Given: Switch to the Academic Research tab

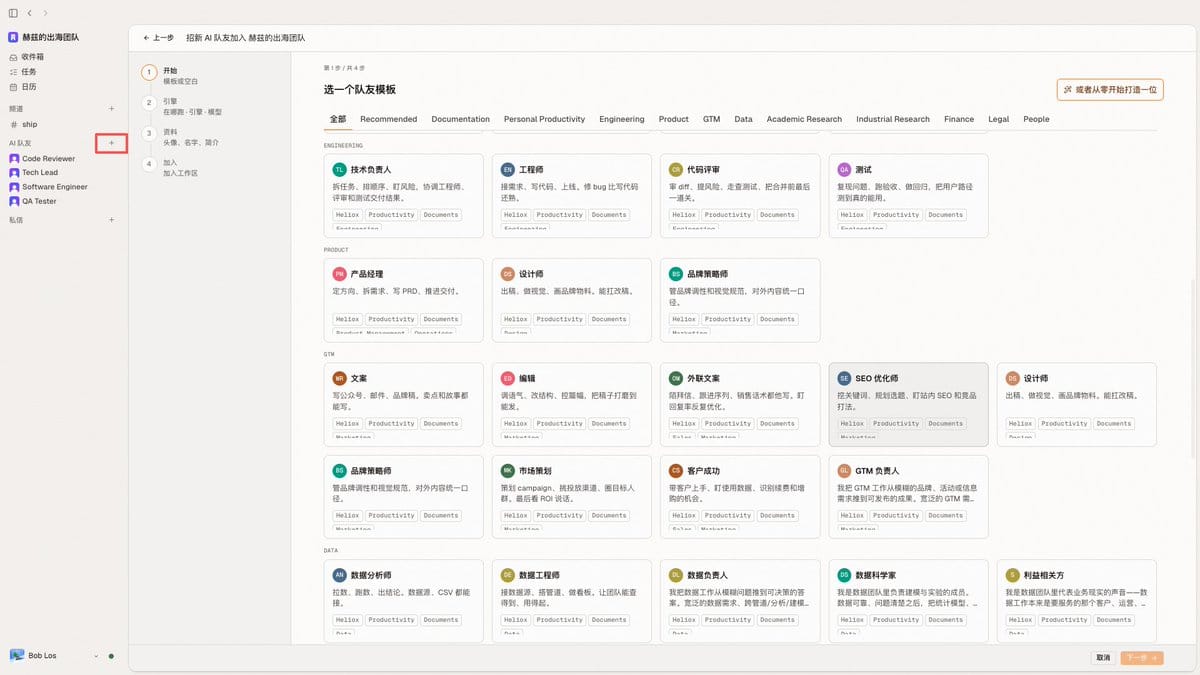Looking at the screenshot, I should coord(804,119).
